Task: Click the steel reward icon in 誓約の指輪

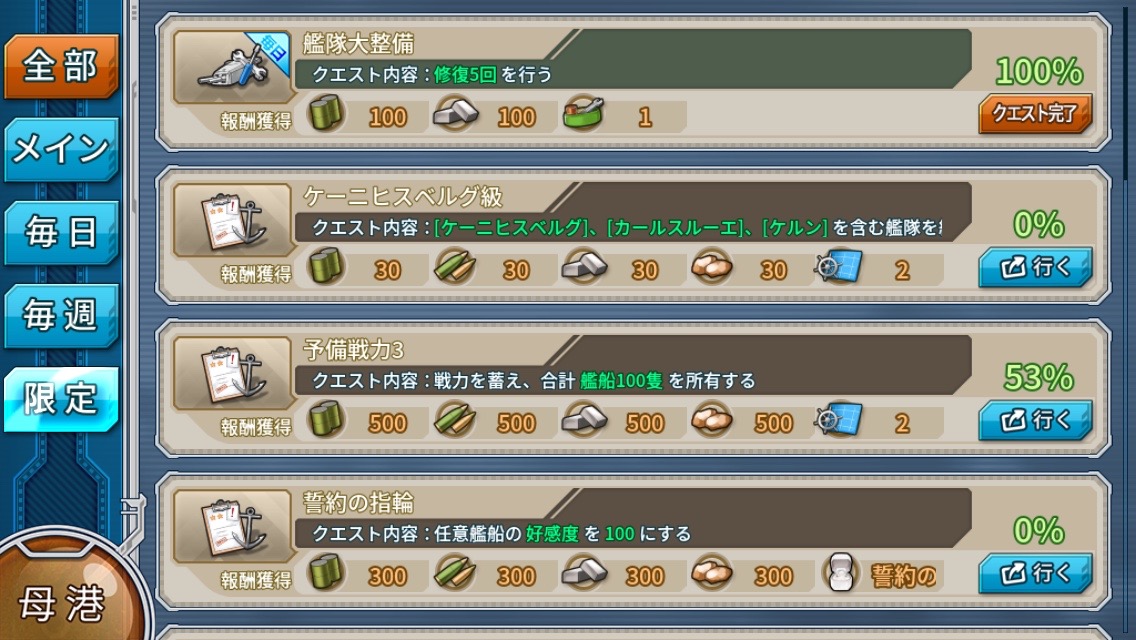Action: [583, 572]
